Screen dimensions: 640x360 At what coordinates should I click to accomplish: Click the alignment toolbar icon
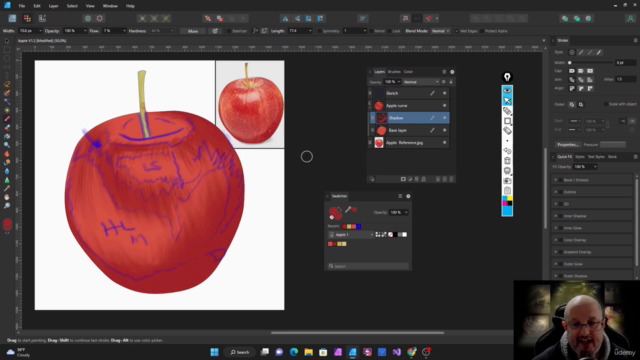point(362,18)
